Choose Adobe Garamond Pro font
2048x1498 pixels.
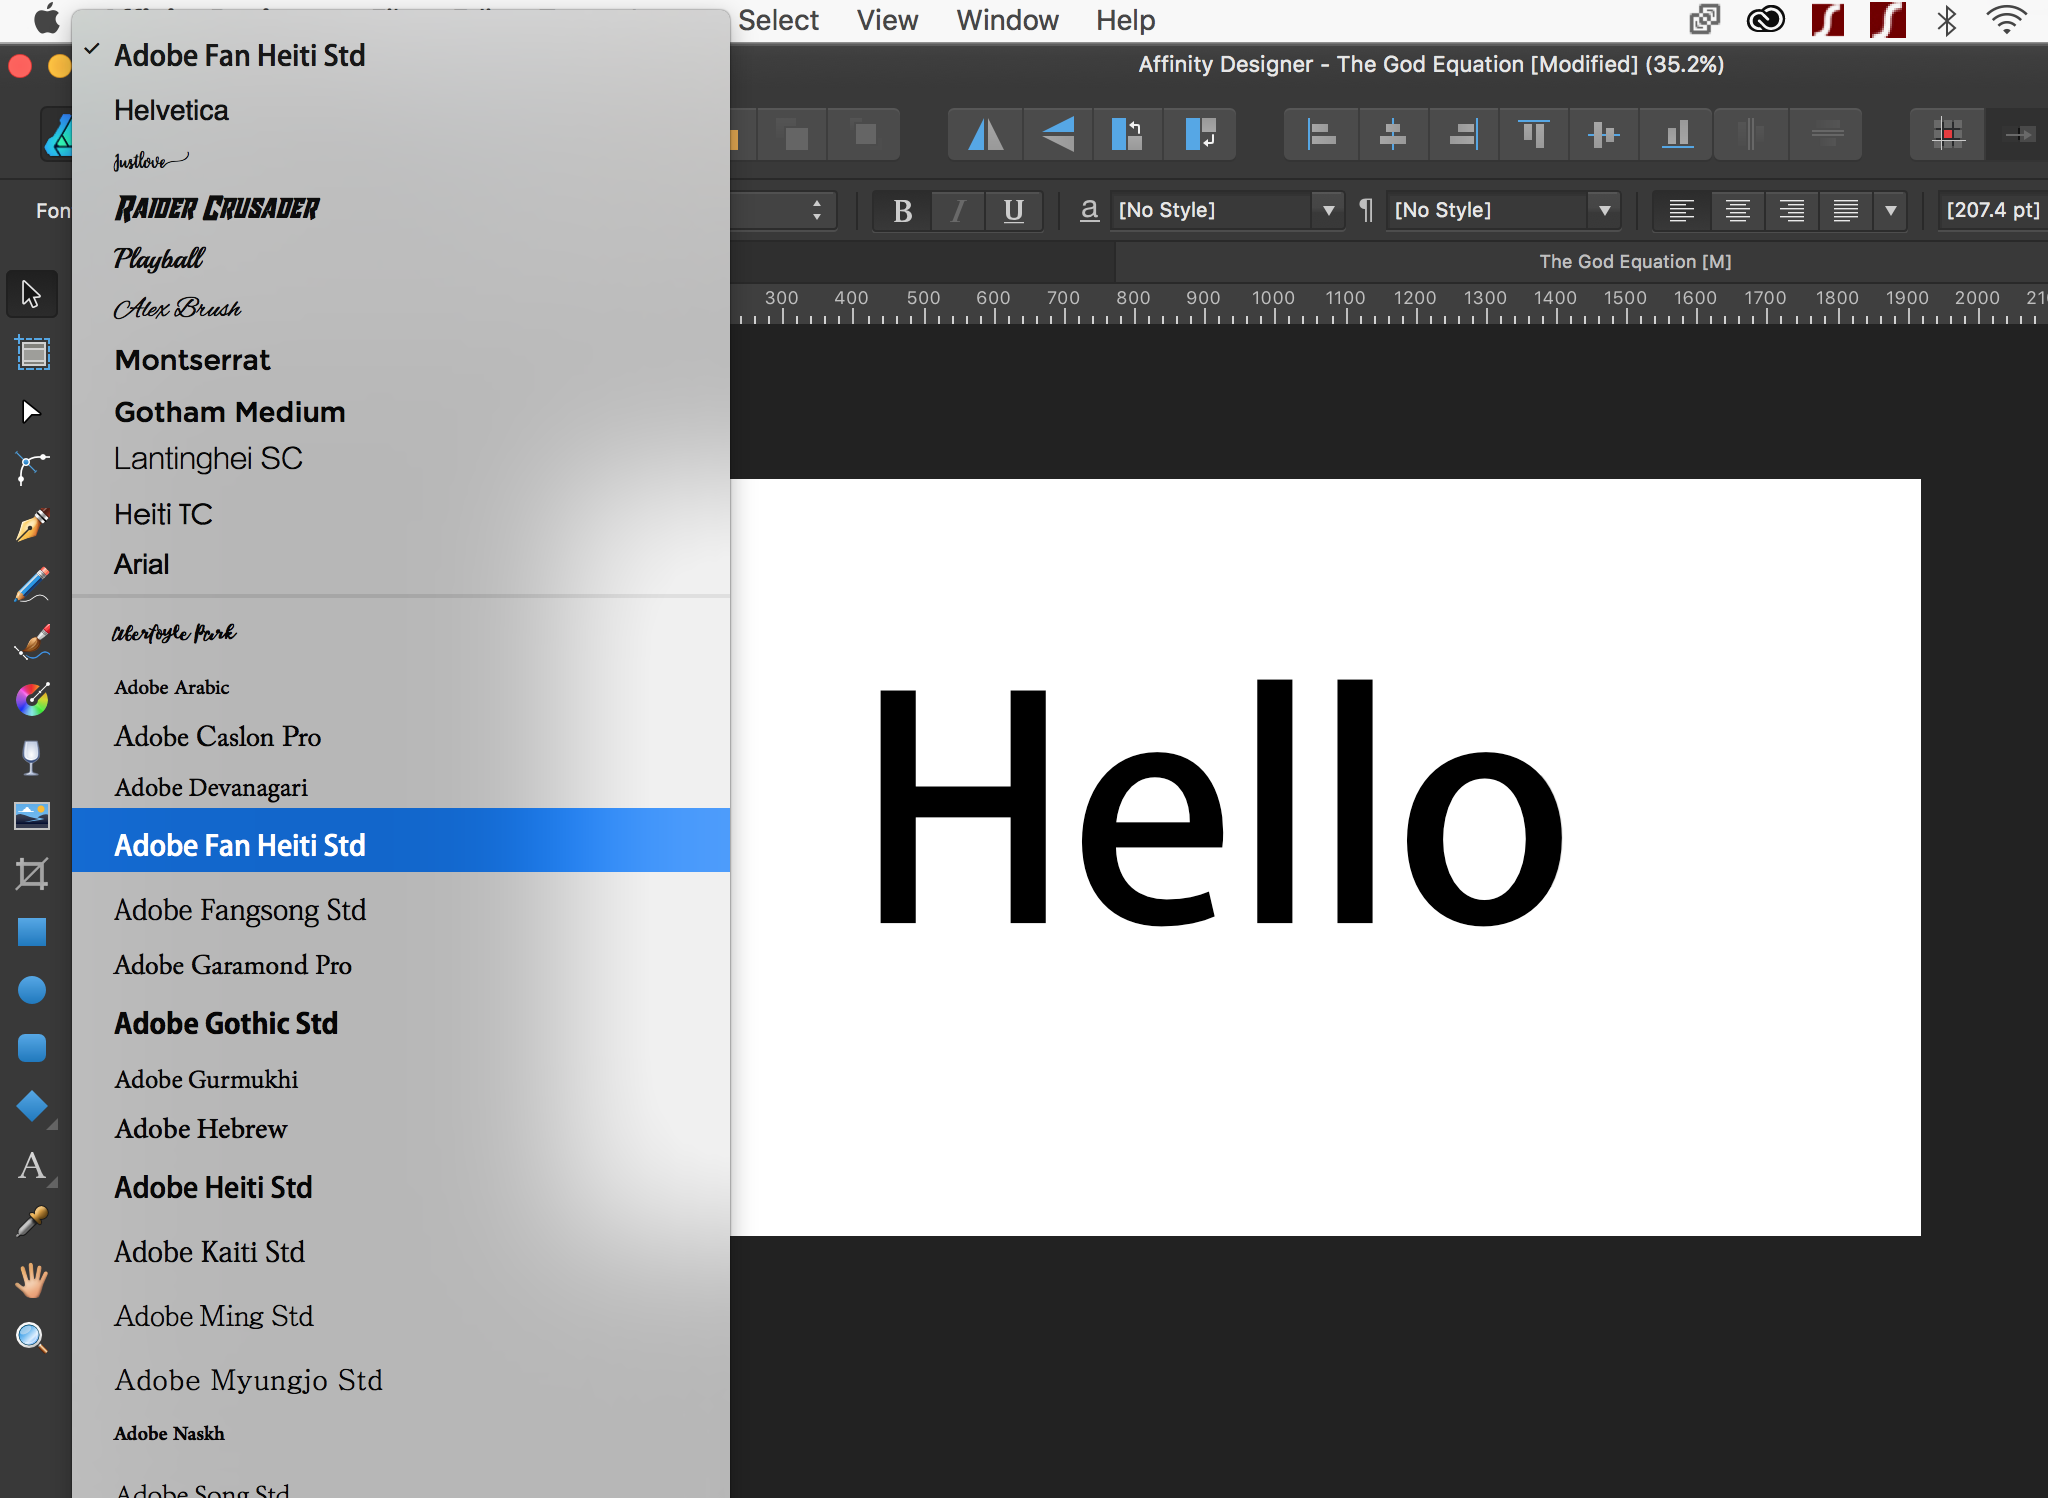click(401, 965)
